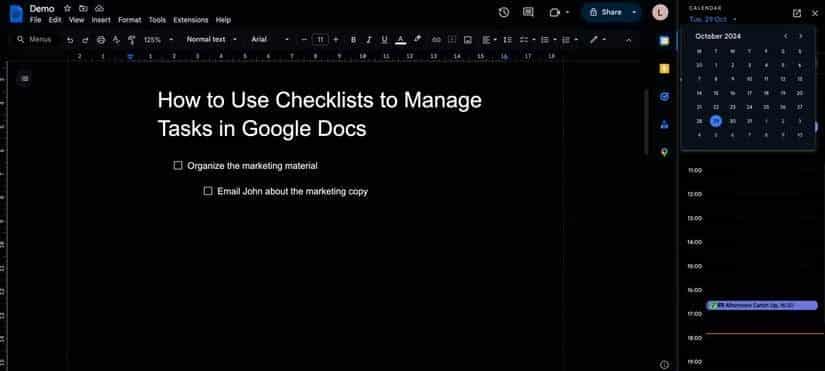Change zoom level from 125%
Image resolution: width=825 pixels, height=371 pixels.
(158, 39)
